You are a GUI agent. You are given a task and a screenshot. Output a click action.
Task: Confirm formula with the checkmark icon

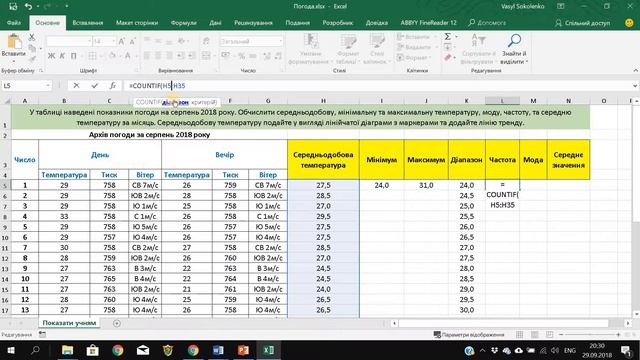(x=95, y=85)
